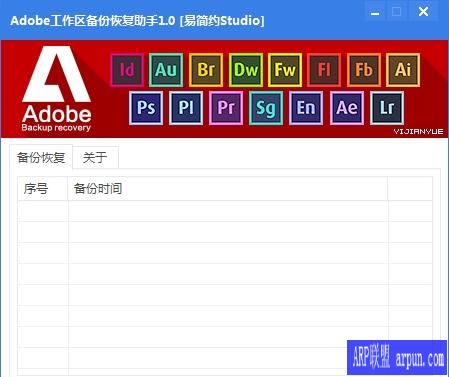
Task: Select the Photoshop (Ps) icon
Action: tap(146, 108)
